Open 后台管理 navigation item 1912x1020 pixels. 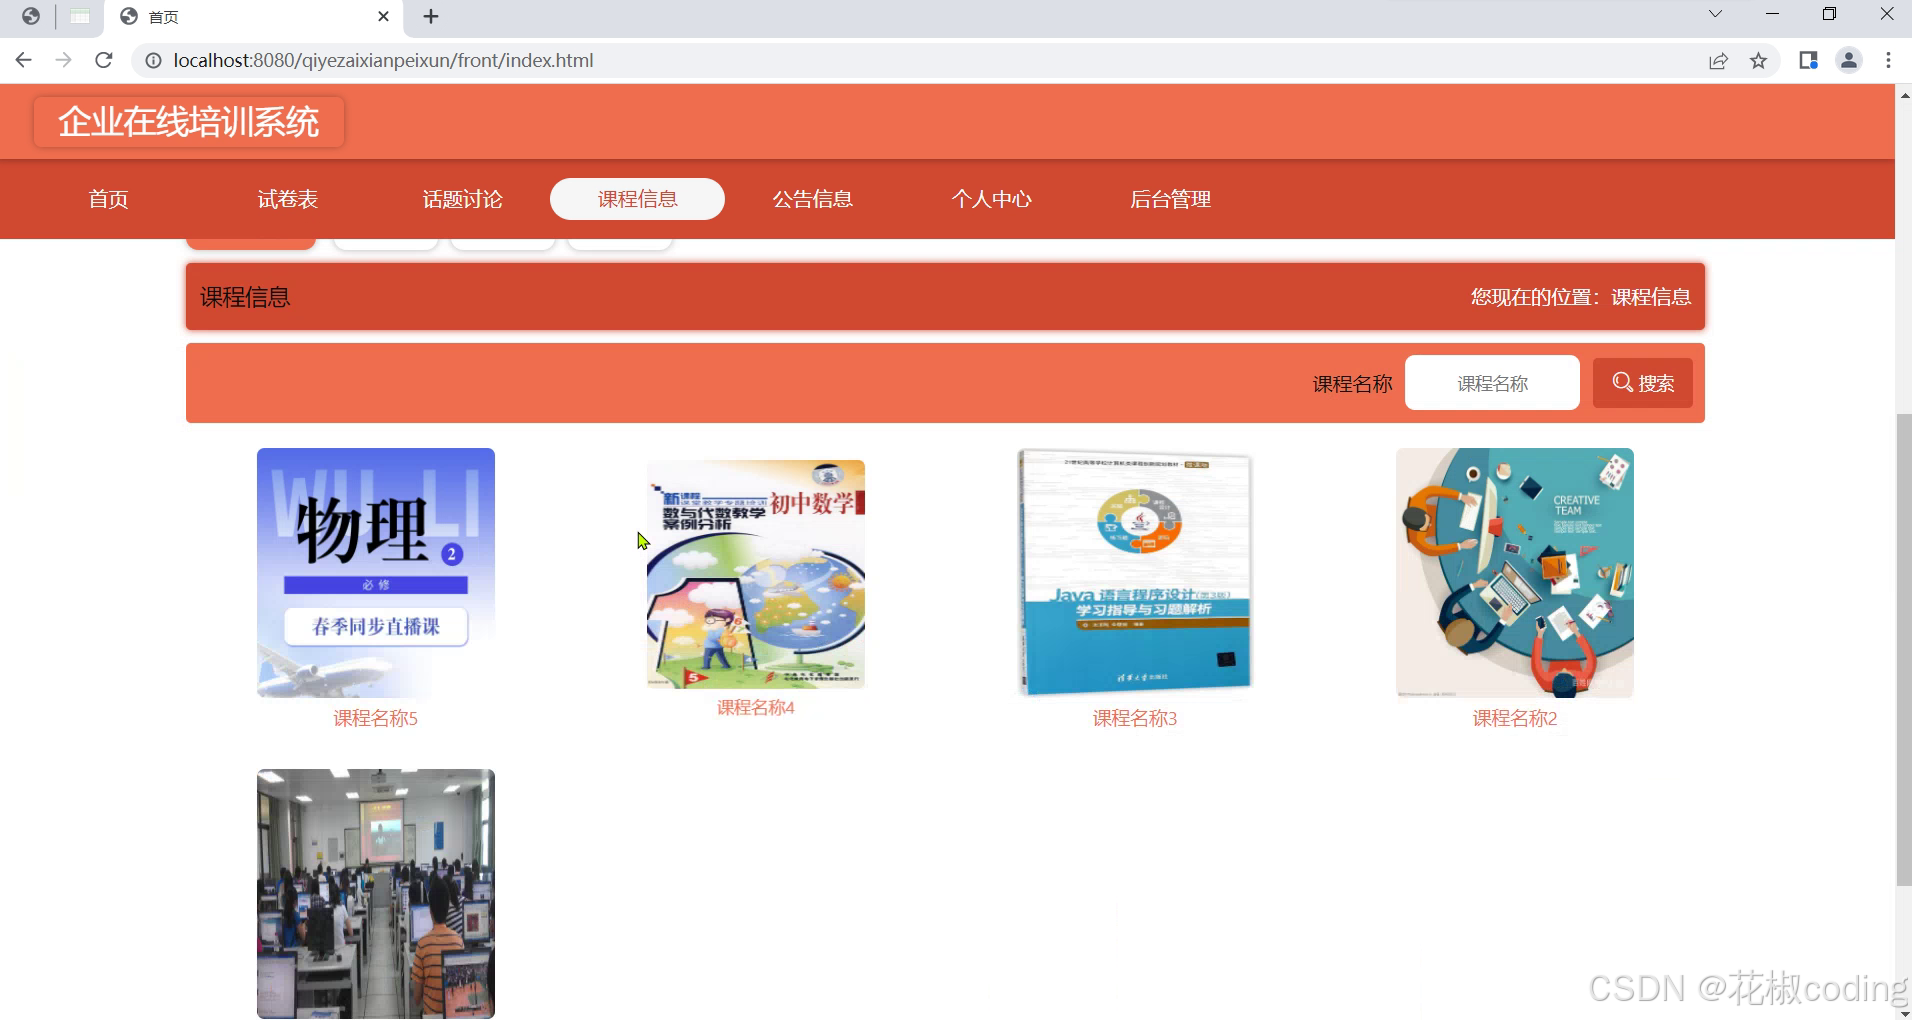(x=1170, y=199)
